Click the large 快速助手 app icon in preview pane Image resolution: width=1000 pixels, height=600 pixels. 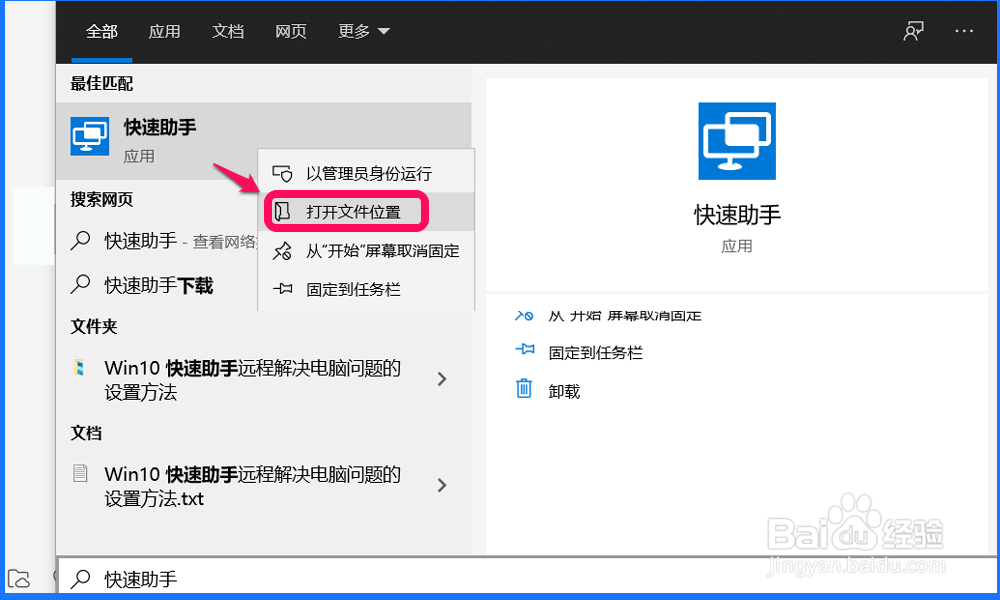(x=737, y=141)
